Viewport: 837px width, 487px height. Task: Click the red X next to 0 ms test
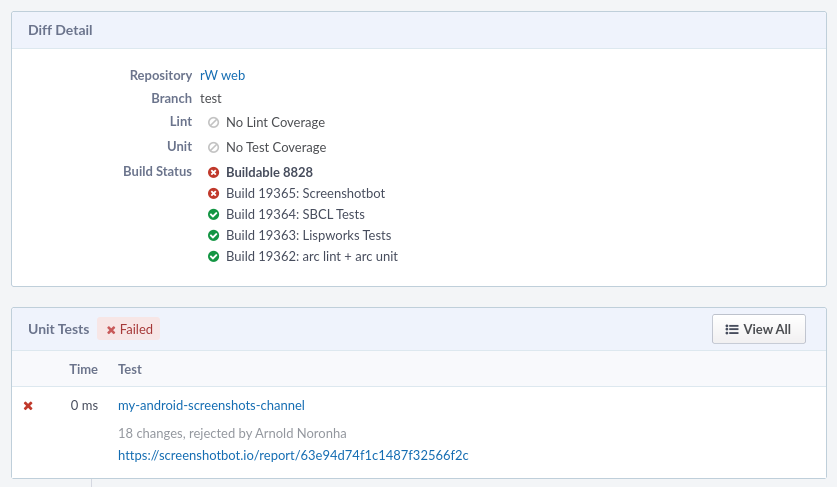28,406
